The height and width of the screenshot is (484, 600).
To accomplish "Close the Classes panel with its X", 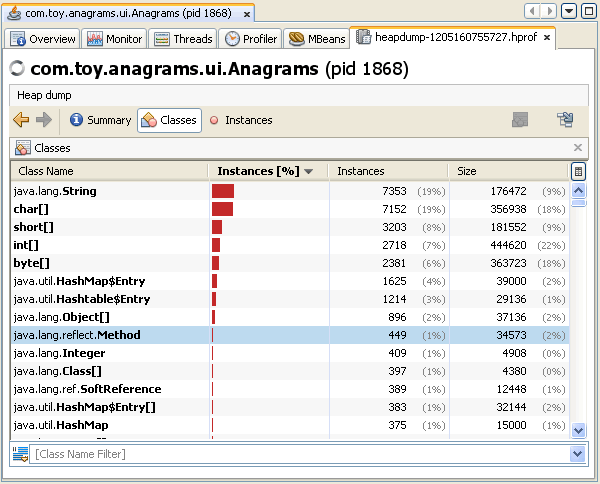I will pos(577,147).
